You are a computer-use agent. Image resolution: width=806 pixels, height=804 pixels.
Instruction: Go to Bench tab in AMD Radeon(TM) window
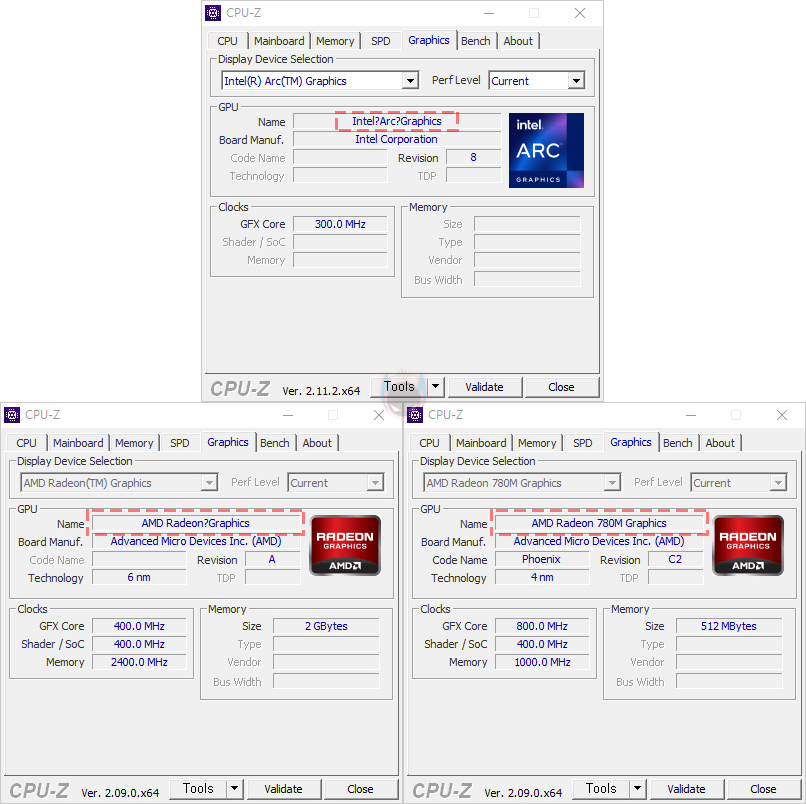click(x=274, y=443)
